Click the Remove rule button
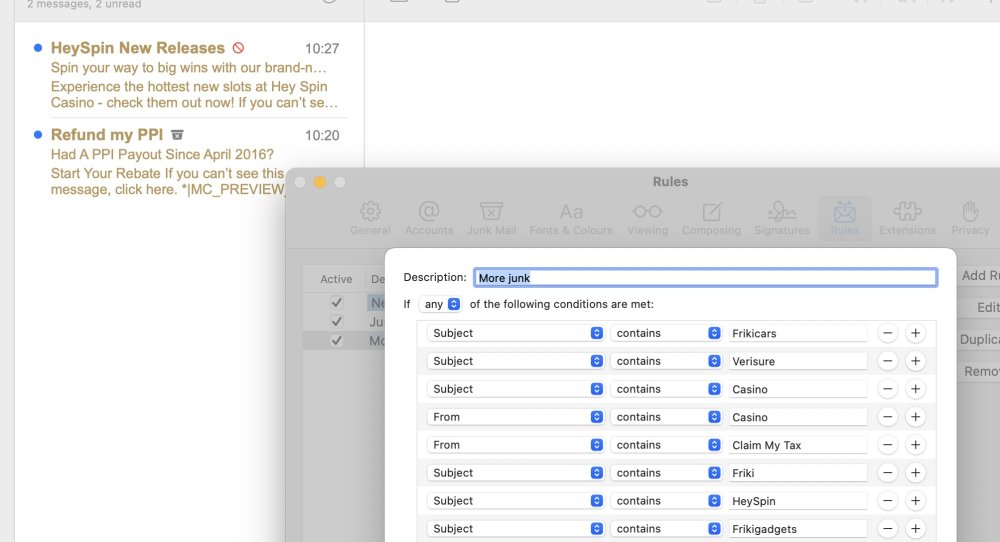This screenshot has height=542, width=1000. [x=978, y=371]
